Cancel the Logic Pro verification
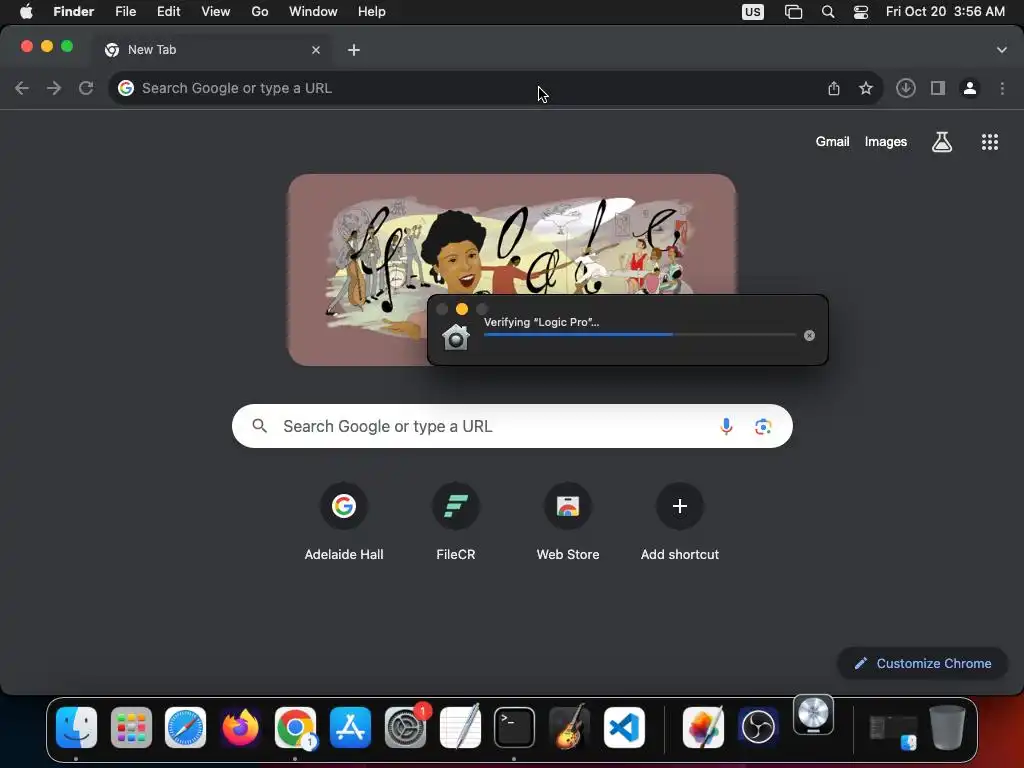Image resolution: width=1024 pixels, height=768 pixels. click(809, 336)
